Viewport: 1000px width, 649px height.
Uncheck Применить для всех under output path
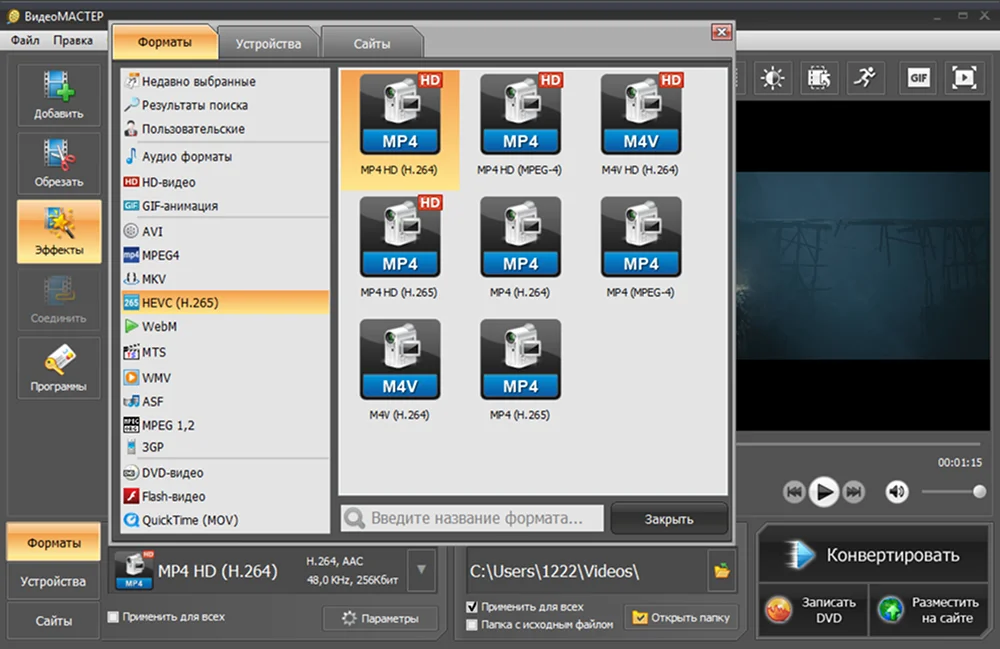click(x=472, y=607)
